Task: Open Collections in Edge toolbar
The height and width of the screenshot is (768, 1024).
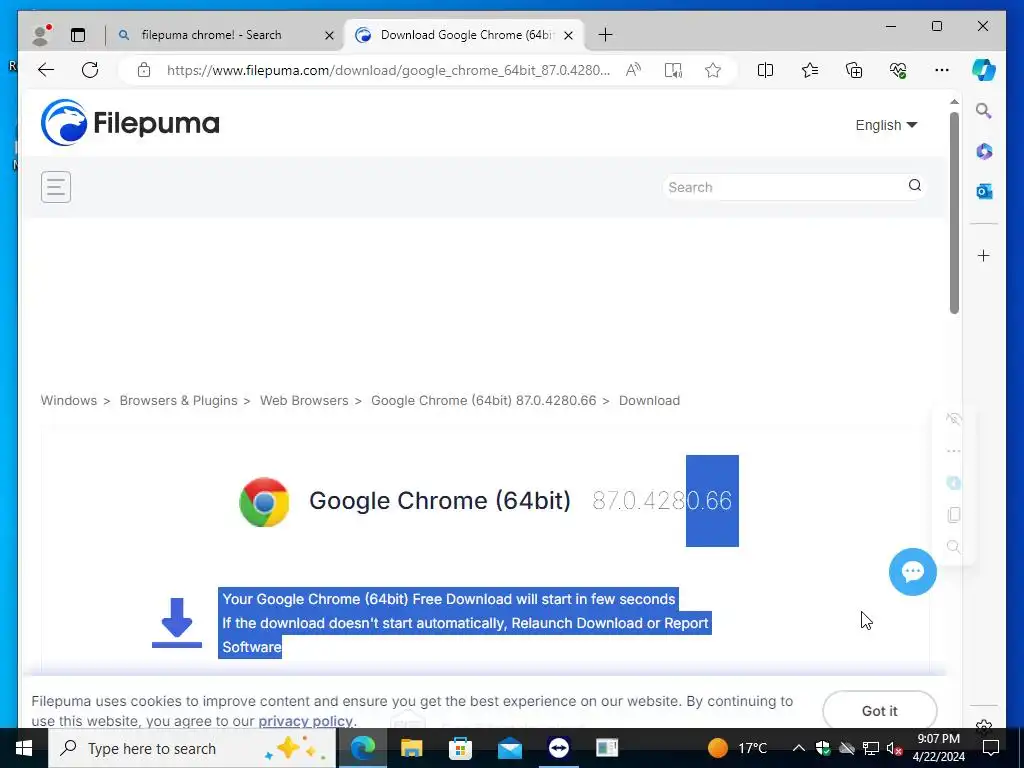Action: [x=854, y=70]
